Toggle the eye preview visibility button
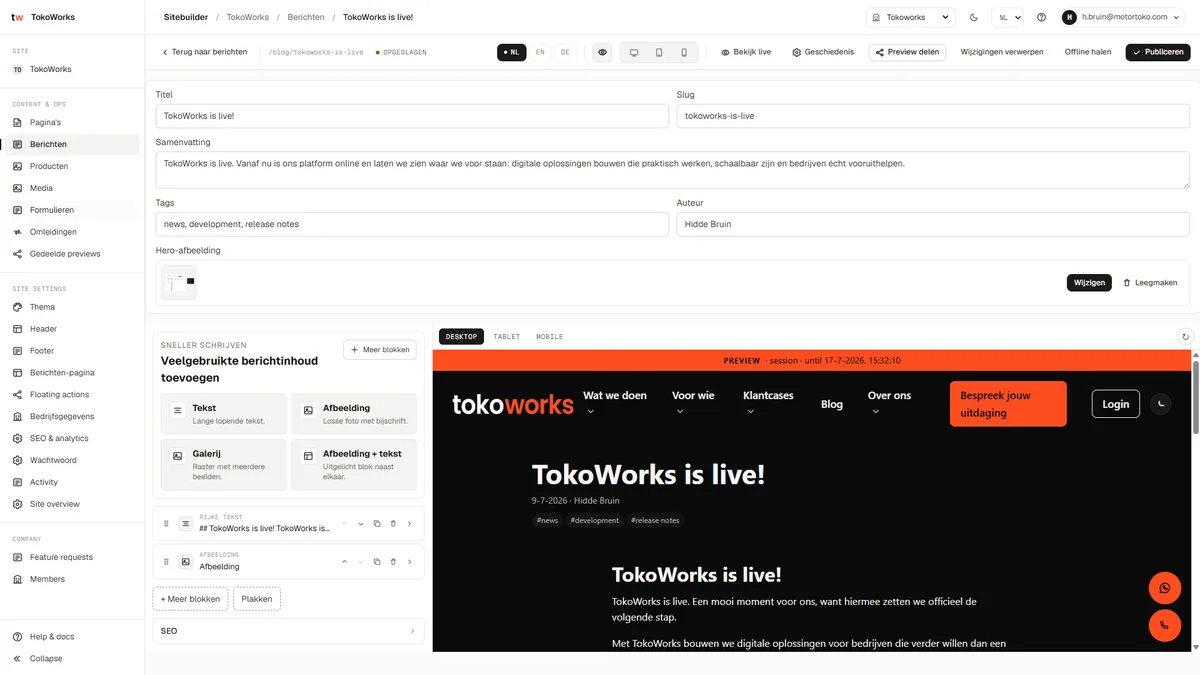Screen dimensions: 1200x675 [602, 52]
